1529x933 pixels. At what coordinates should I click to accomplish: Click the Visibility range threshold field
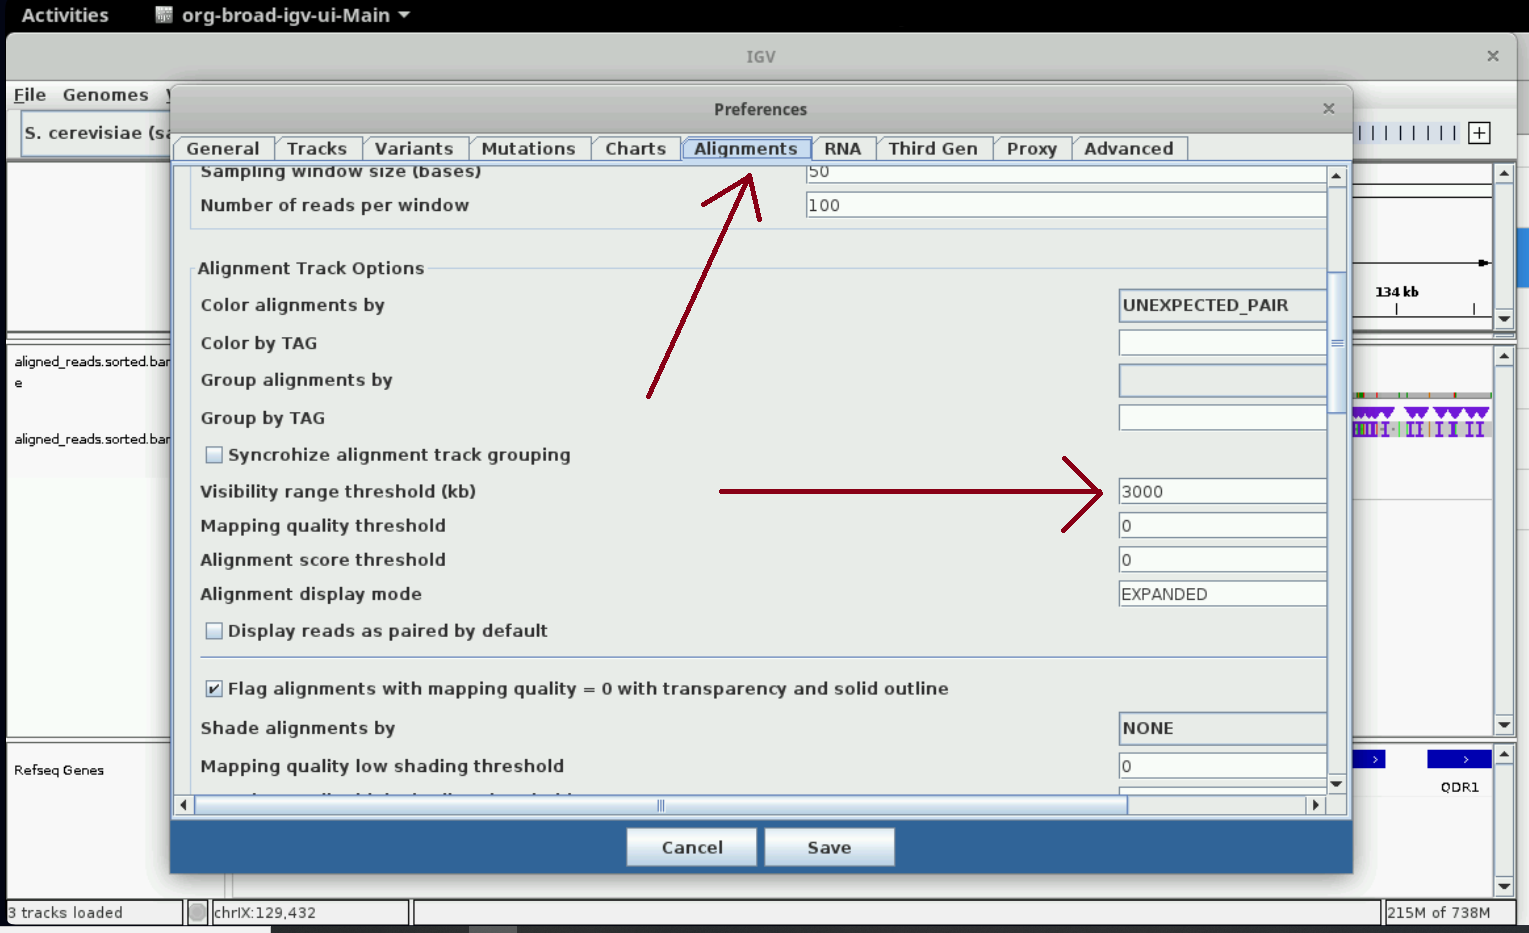point(1222,491)
